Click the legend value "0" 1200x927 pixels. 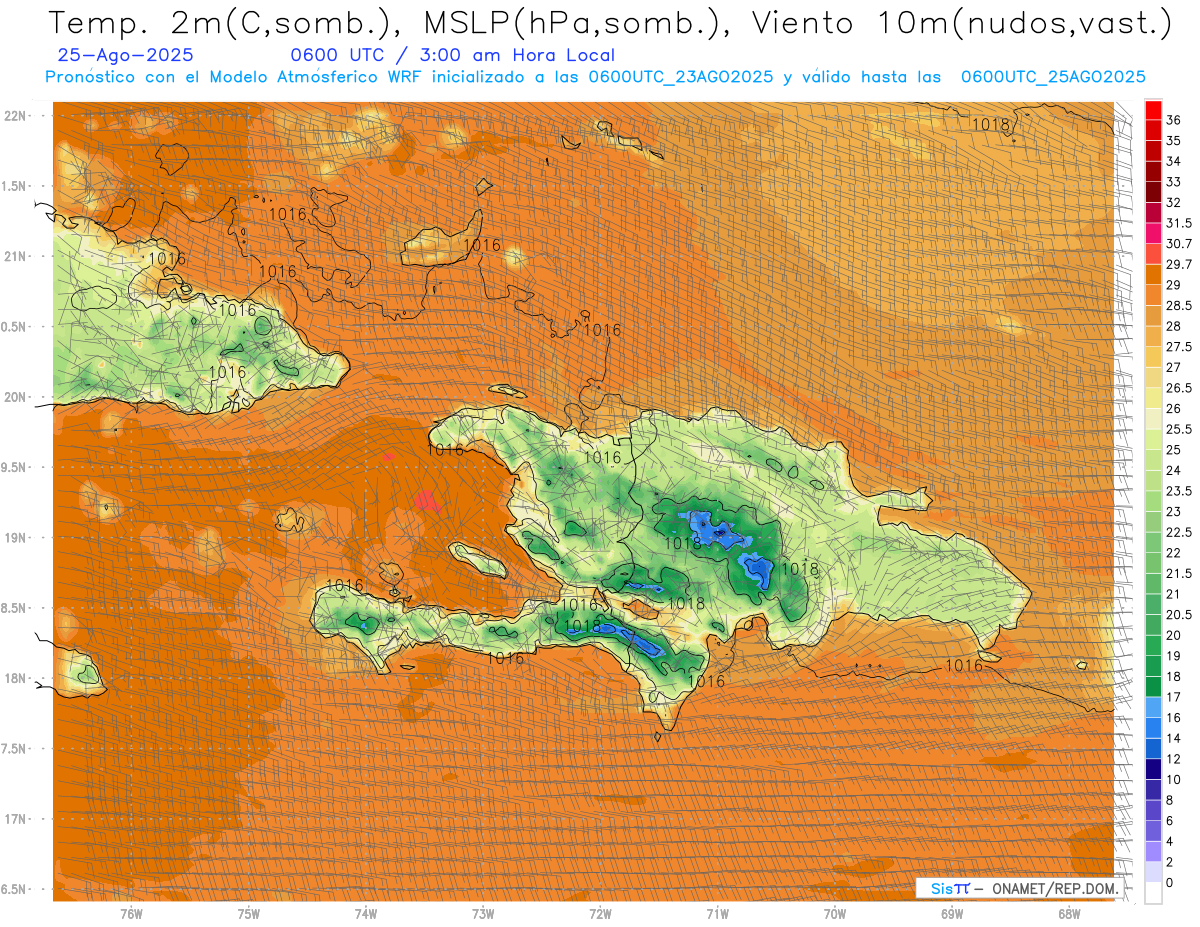coord(1170,882)
